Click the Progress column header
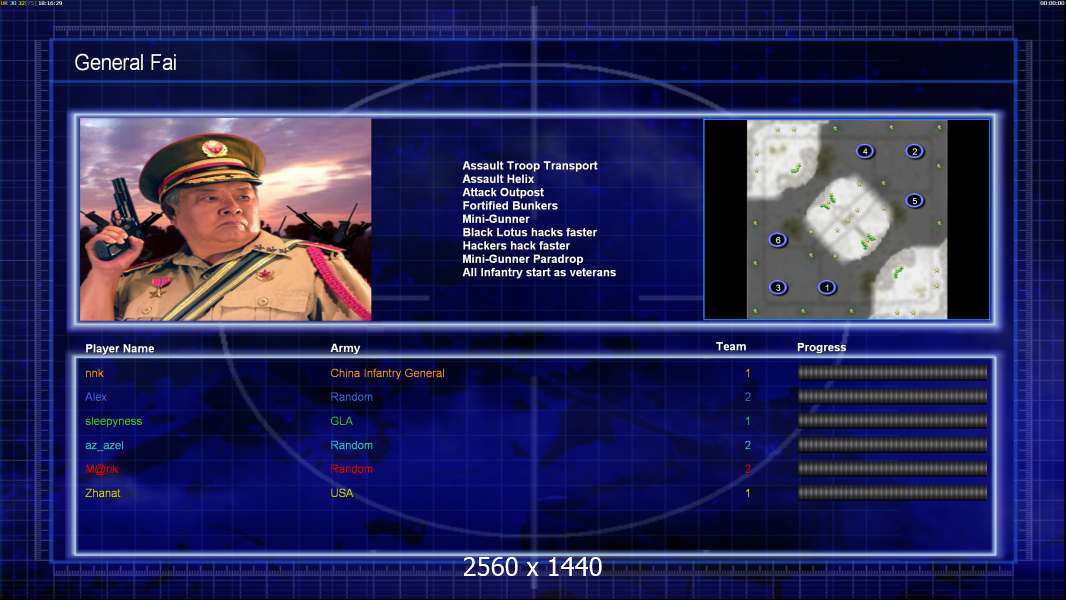The image size is (1066, 600). click(x=821, y=347)
